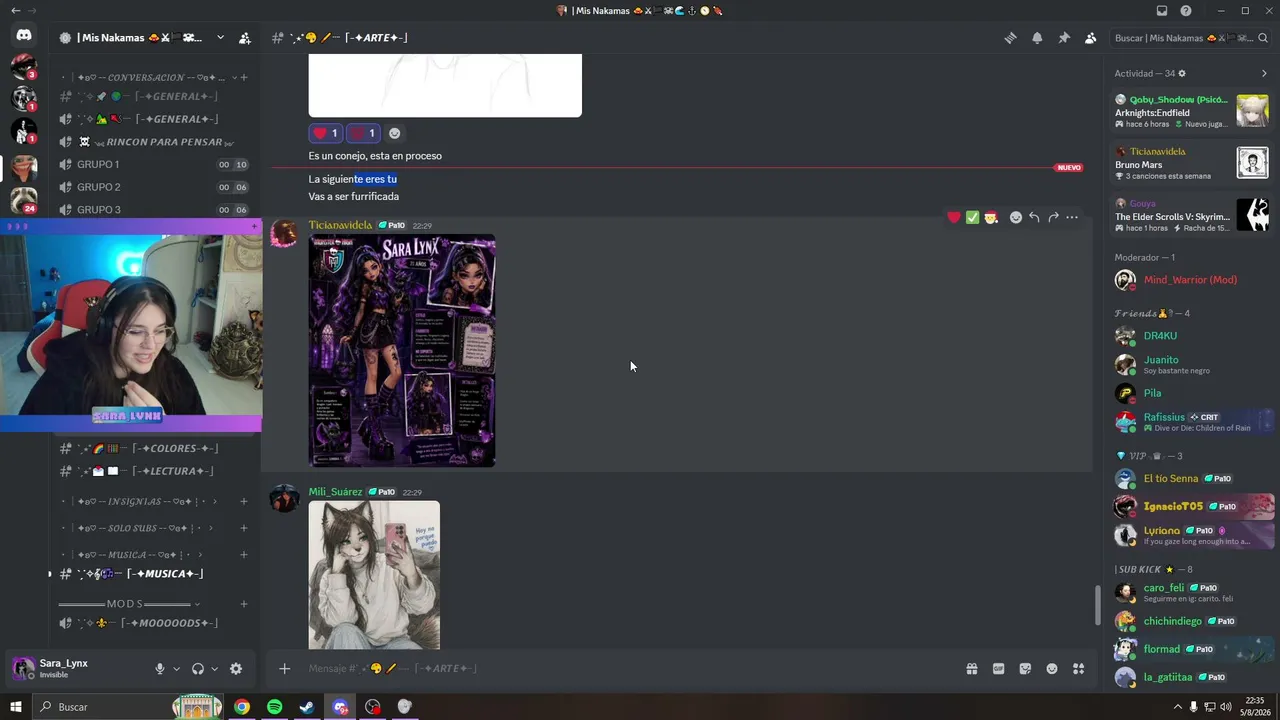Open the sticker picker

[1025, 669]
